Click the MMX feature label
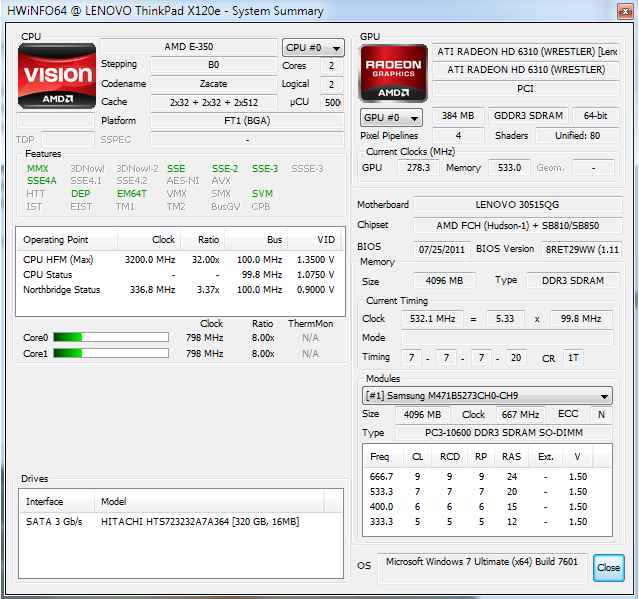 click(37, 169)
